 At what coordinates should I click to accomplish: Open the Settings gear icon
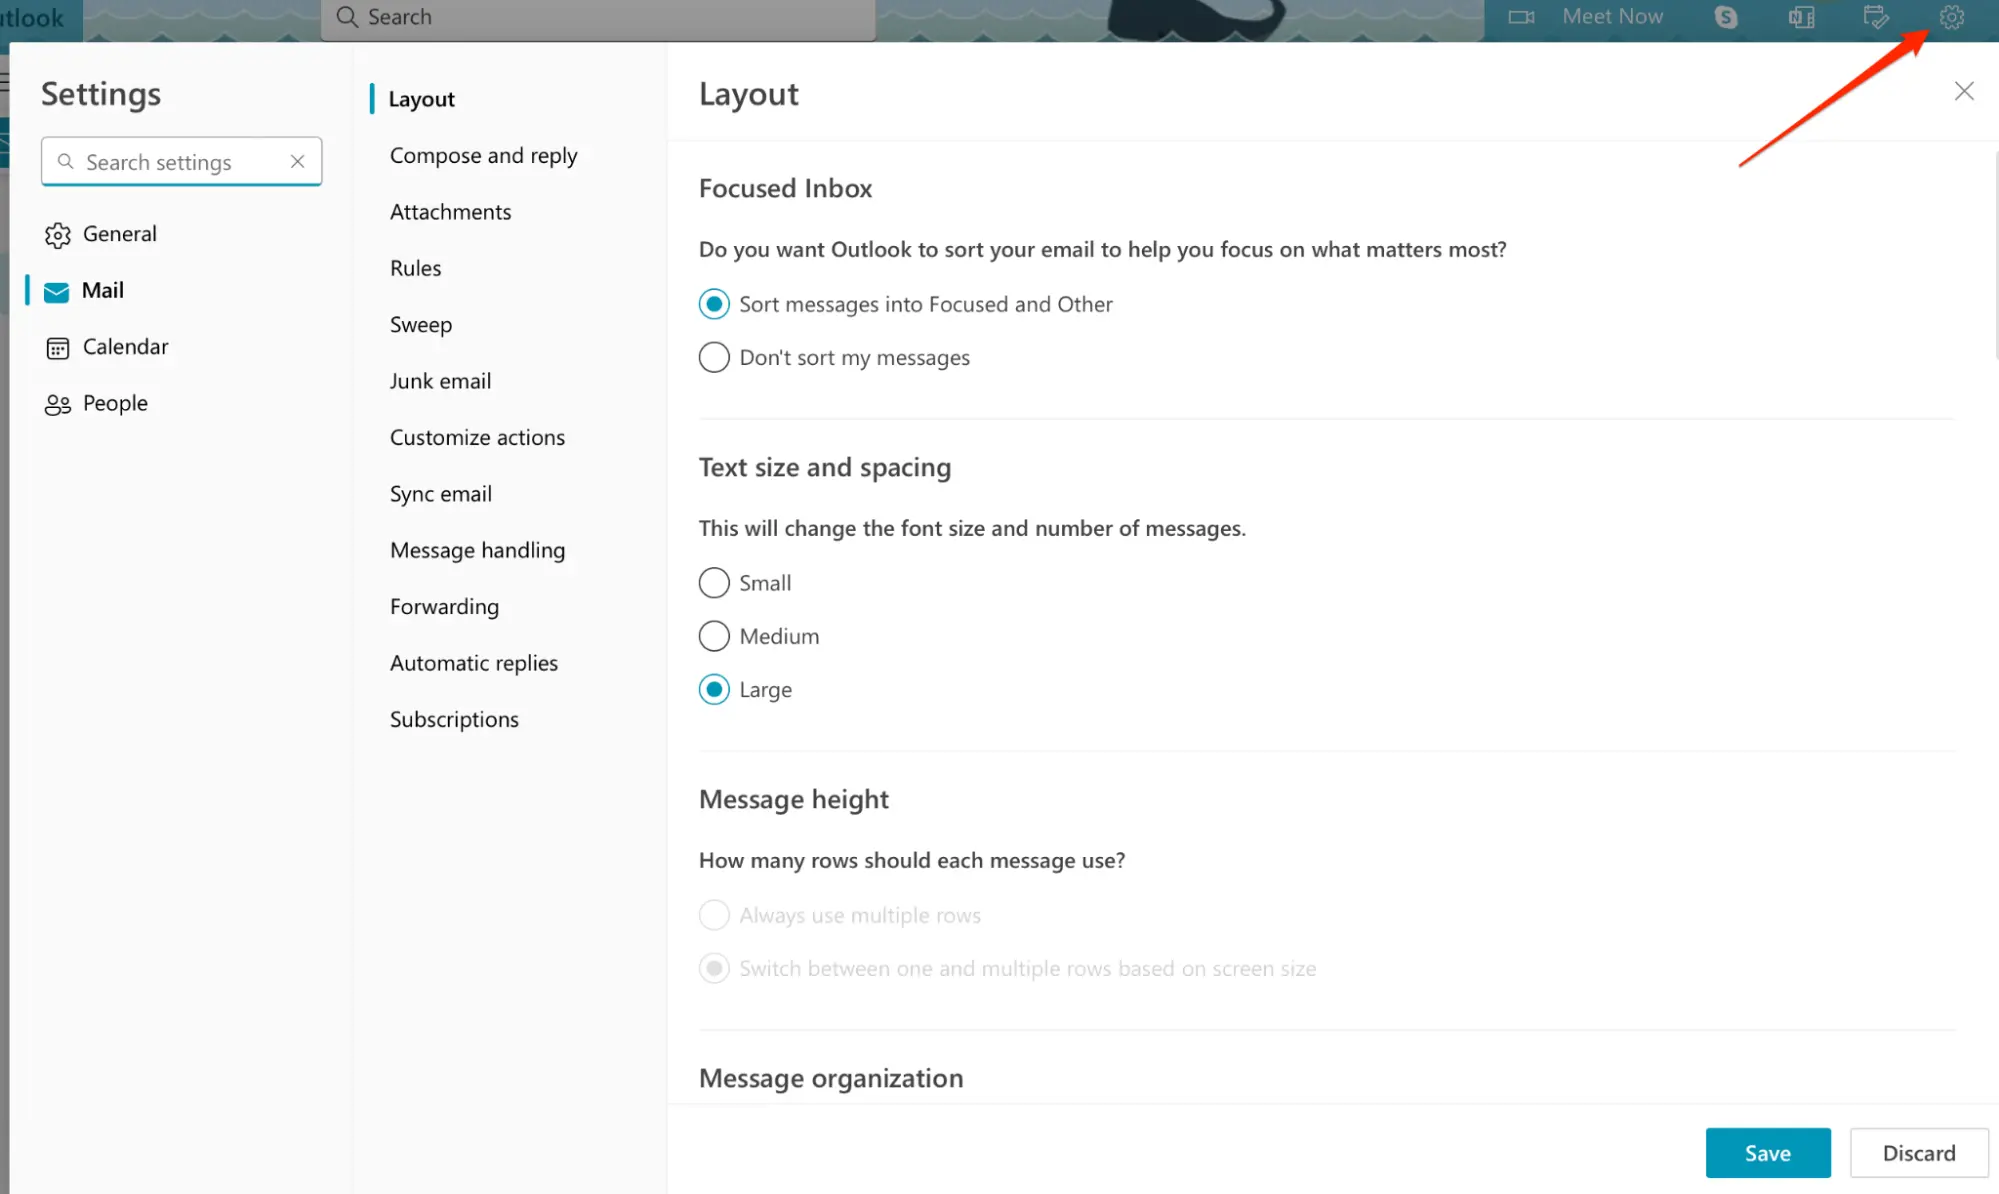coord(1951,17)
